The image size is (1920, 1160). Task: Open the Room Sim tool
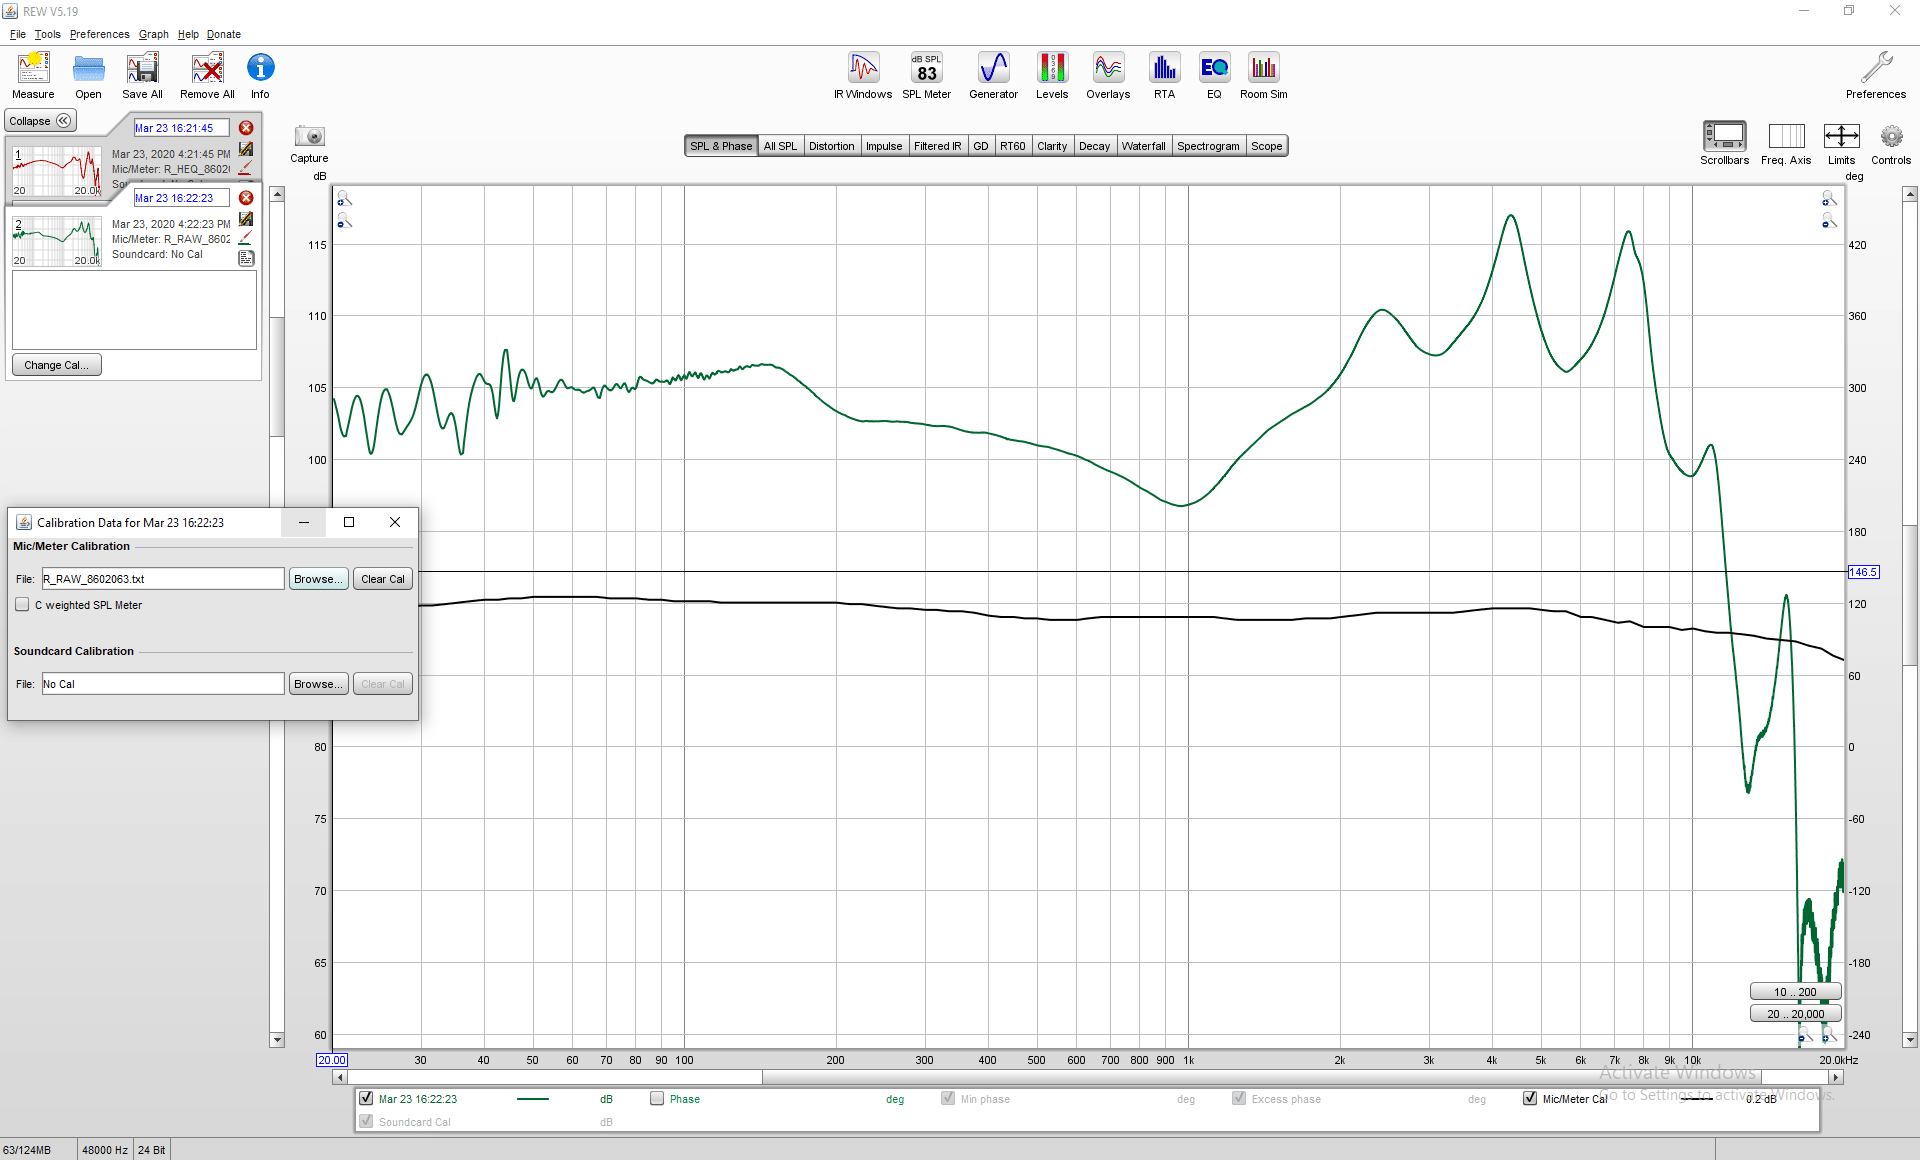pos(1264,76)
